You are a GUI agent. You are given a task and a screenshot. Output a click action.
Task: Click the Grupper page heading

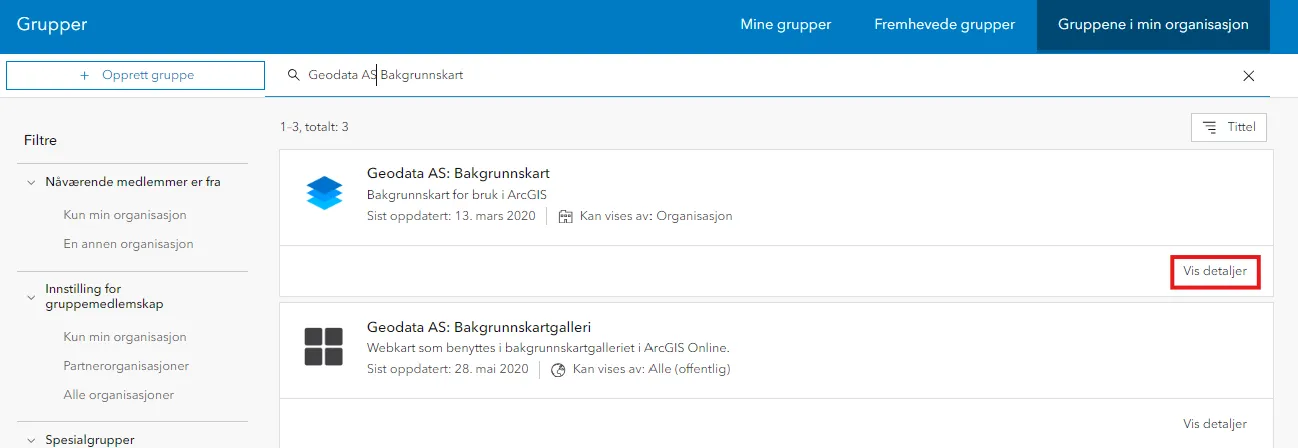(52, 25)
